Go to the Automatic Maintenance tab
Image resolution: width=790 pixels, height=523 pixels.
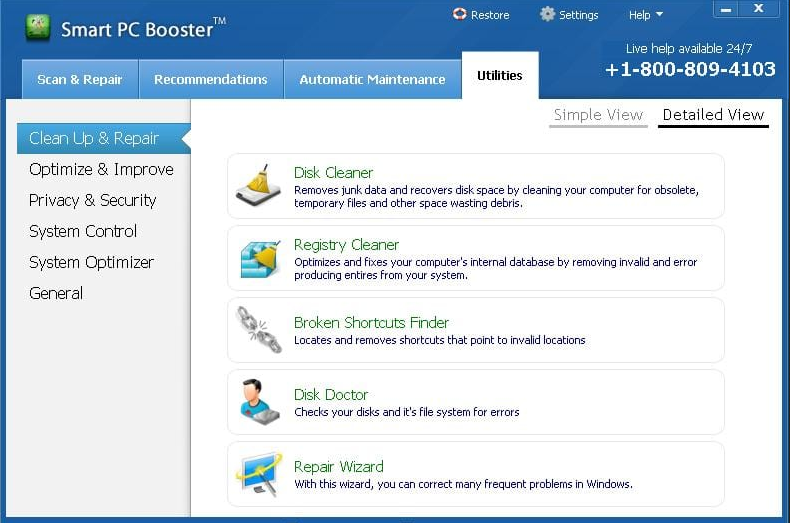[372, 80]
